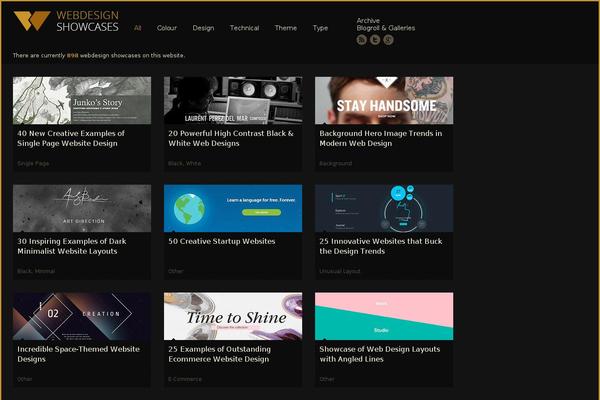Click the Webdesign Showcases logo
Image resolution: width=600 pixels, height=400 pixels.
point(66,21)
